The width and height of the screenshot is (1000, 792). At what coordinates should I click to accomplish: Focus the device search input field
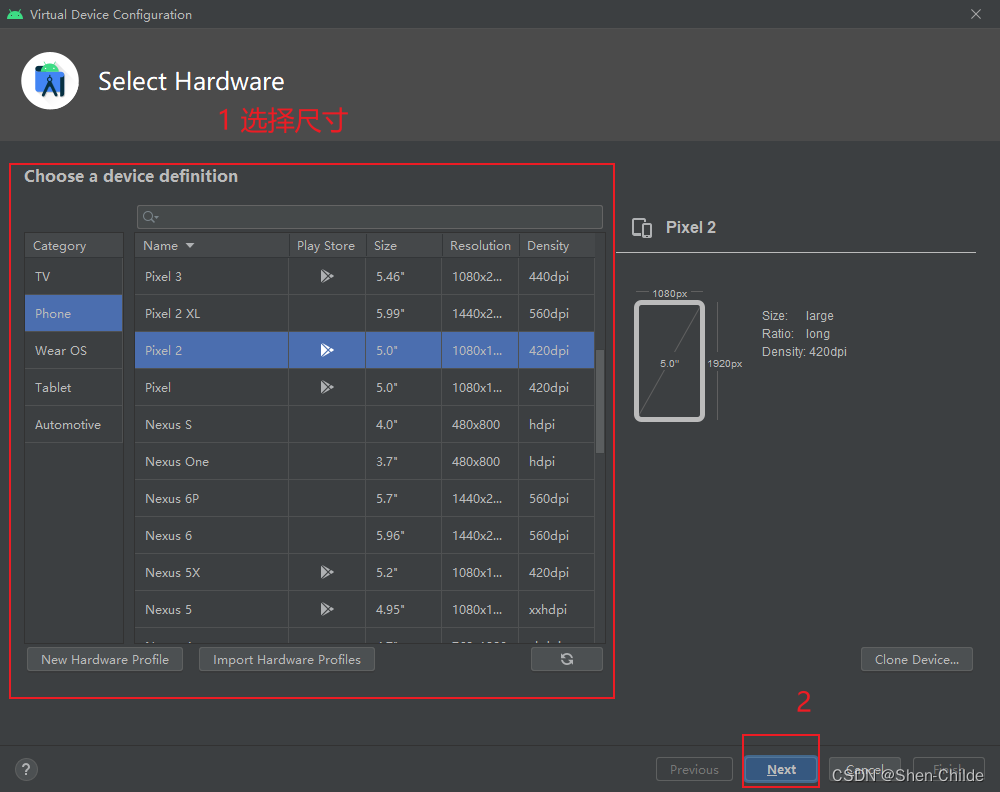(x=370, y=217)
